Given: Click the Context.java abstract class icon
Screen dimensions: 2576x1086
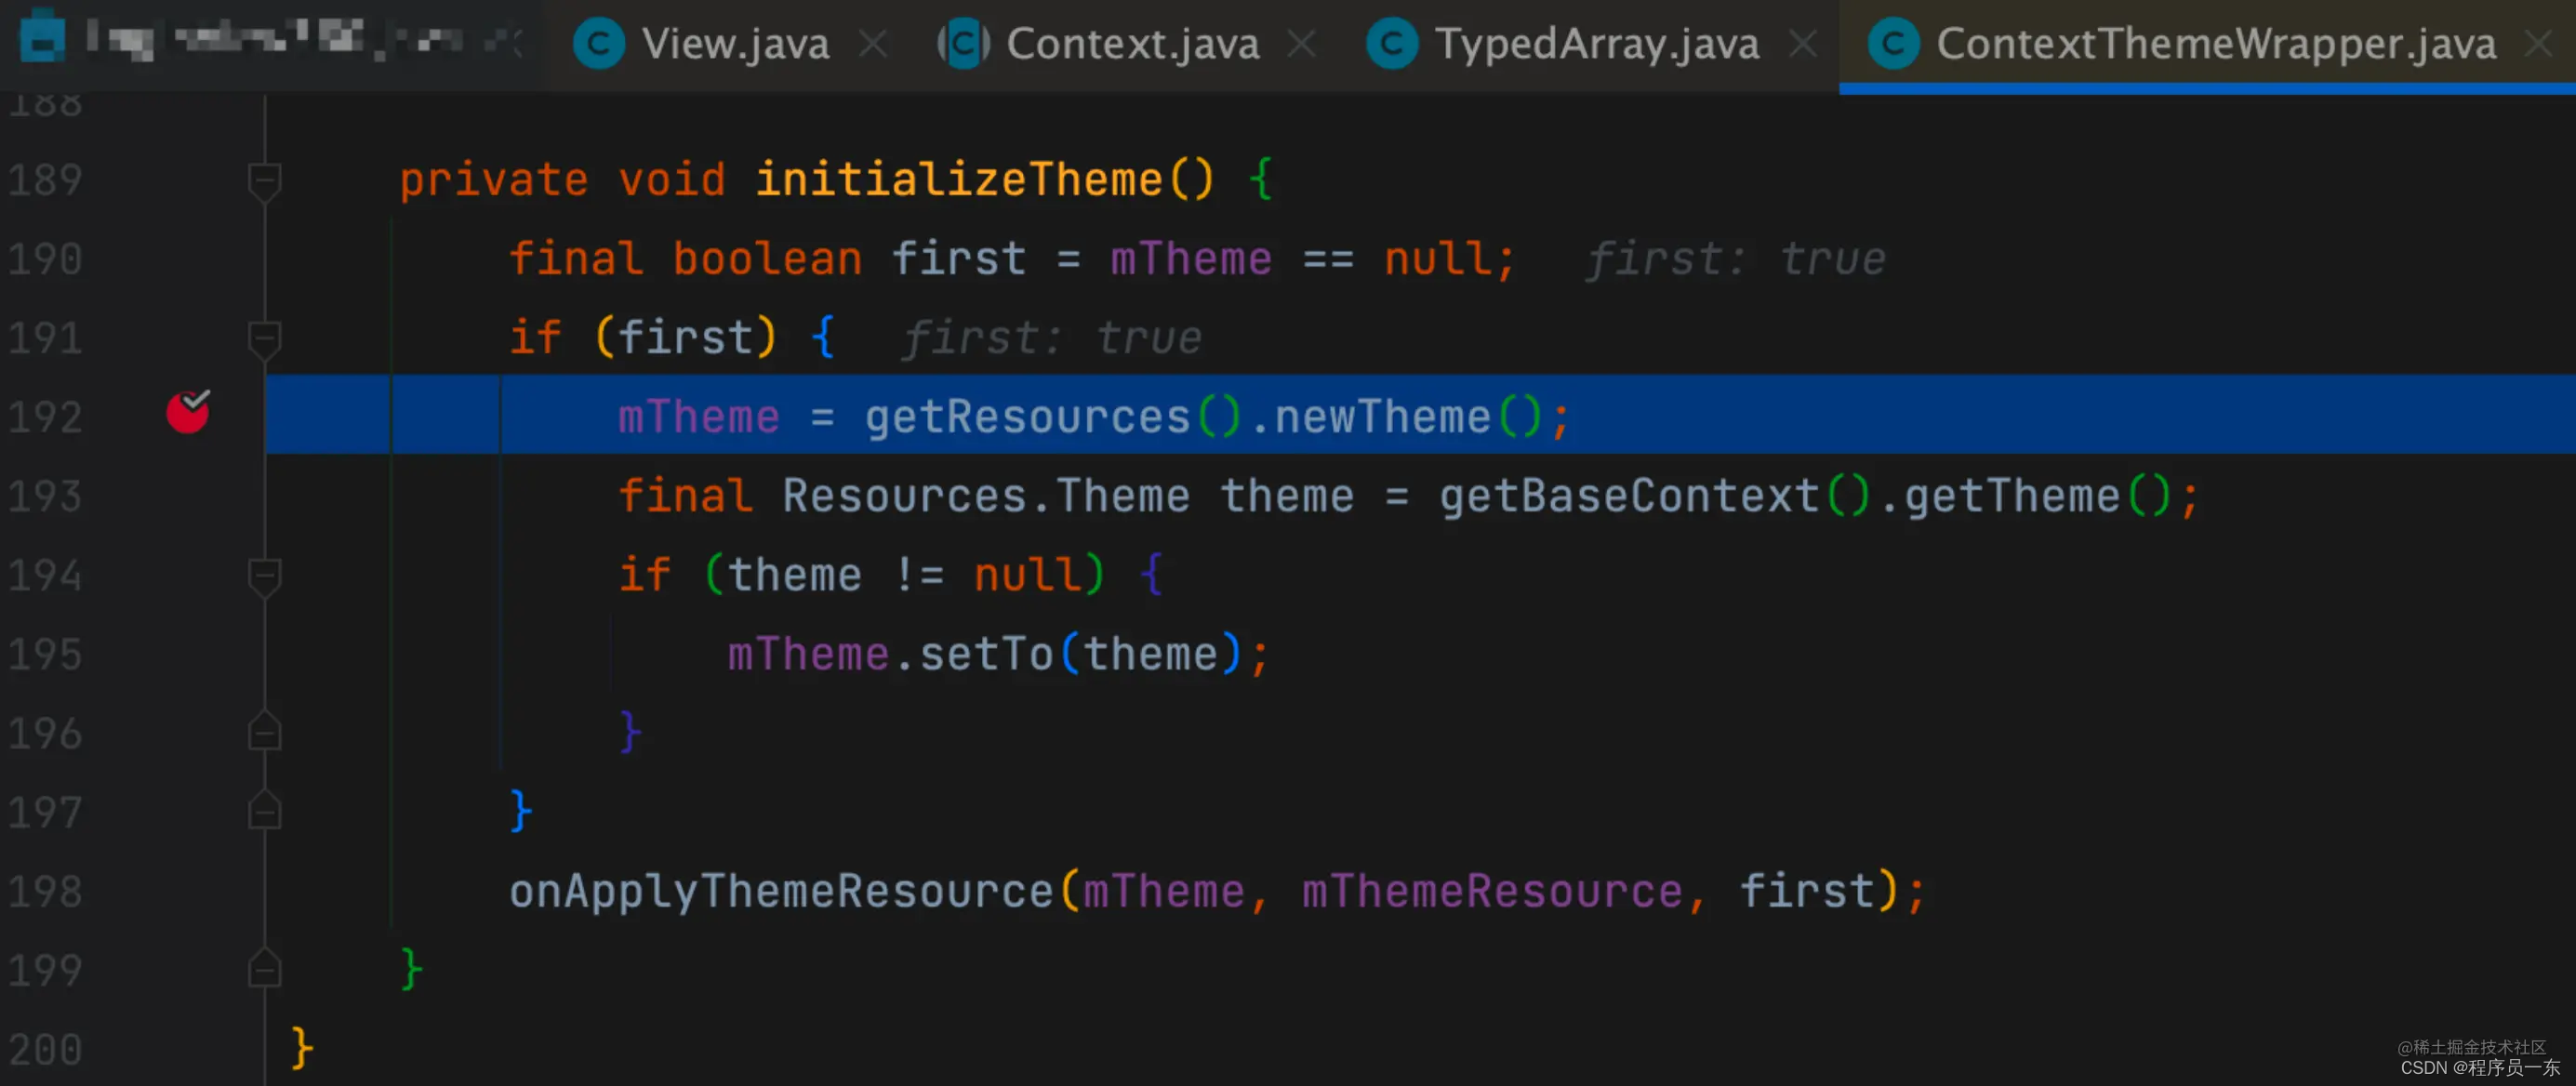Looking at the screenshot, I should [x=963, y=44].
